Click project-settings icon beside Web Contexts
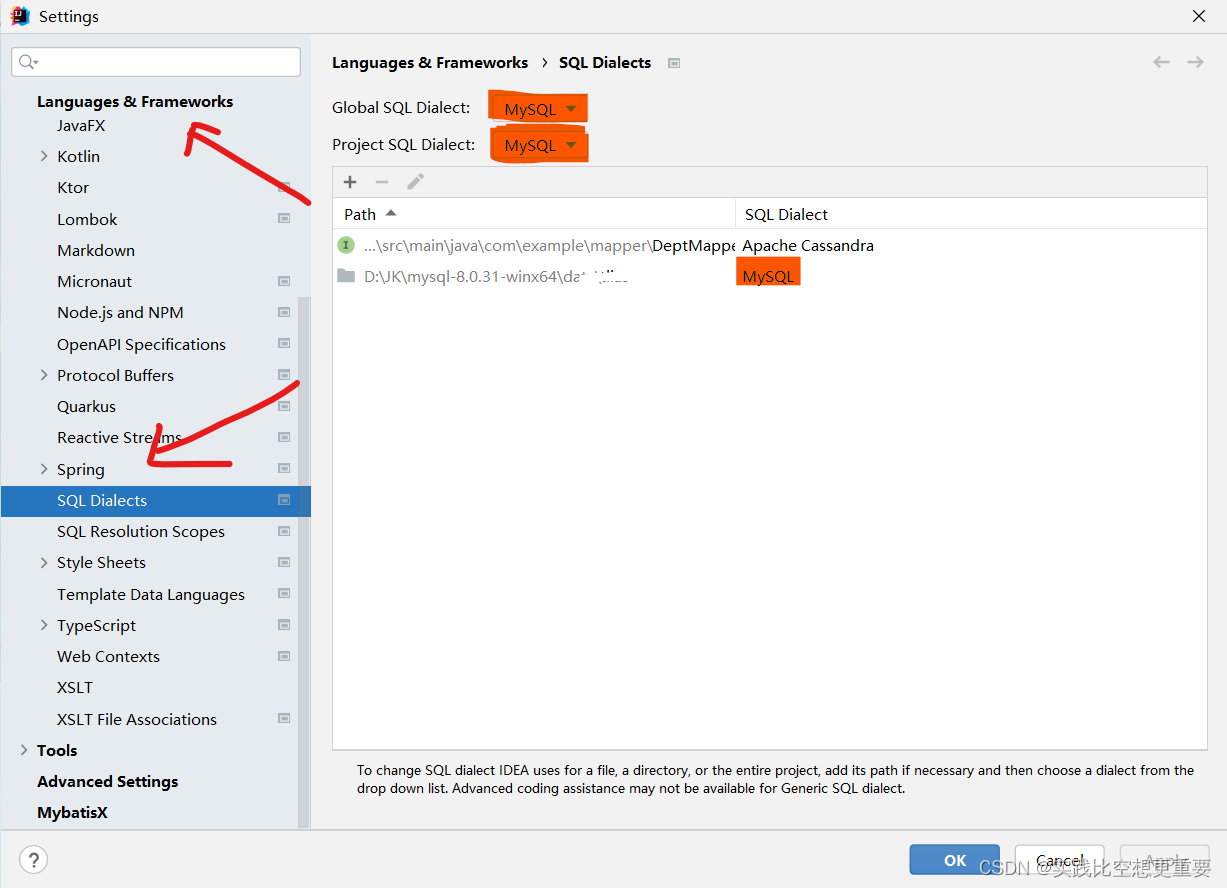 pos(284,656)
